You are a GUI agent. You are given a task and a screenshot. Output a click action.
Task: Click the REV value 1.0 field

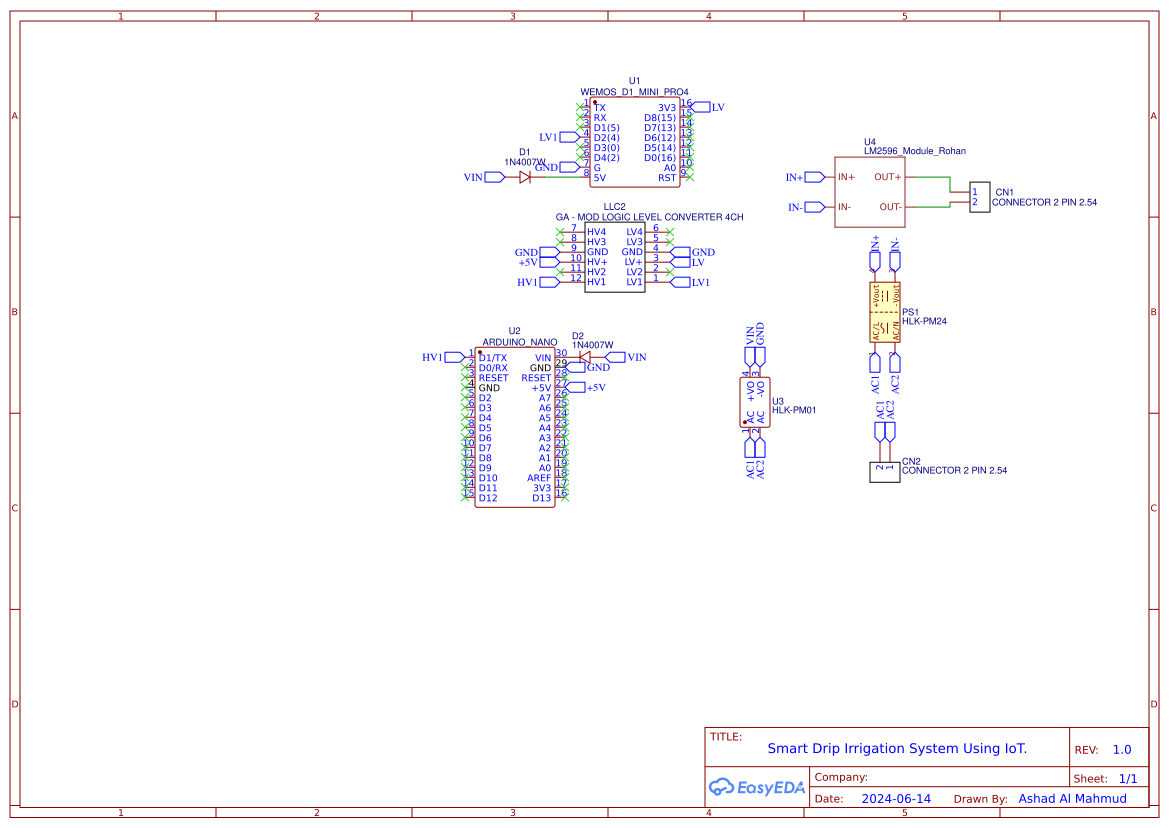pos(1124,748)
